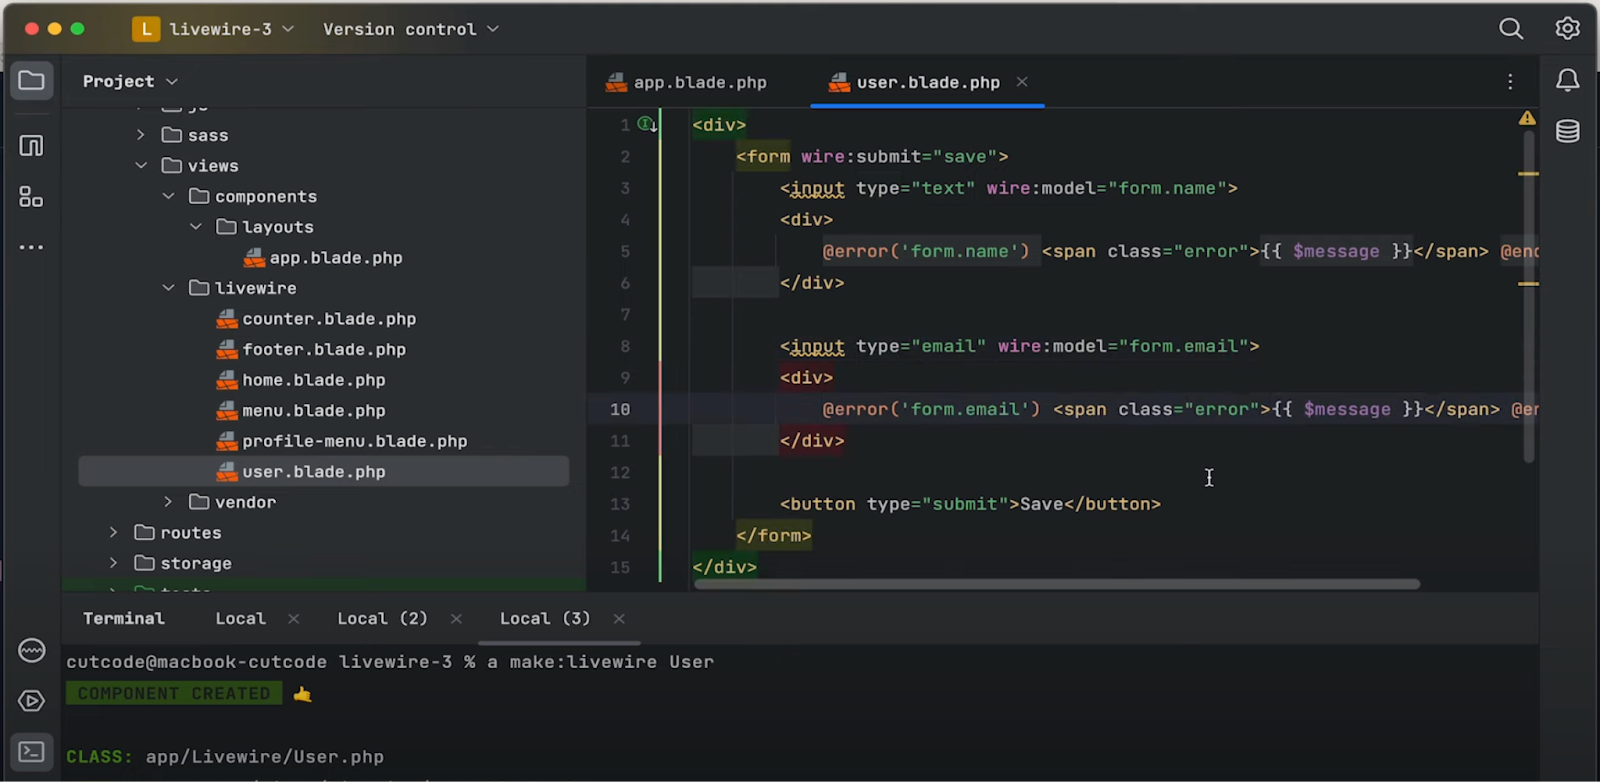Screen dimensions: 1600x782
Task: Select Local (3) terminal tab
Action: point(545,619)
